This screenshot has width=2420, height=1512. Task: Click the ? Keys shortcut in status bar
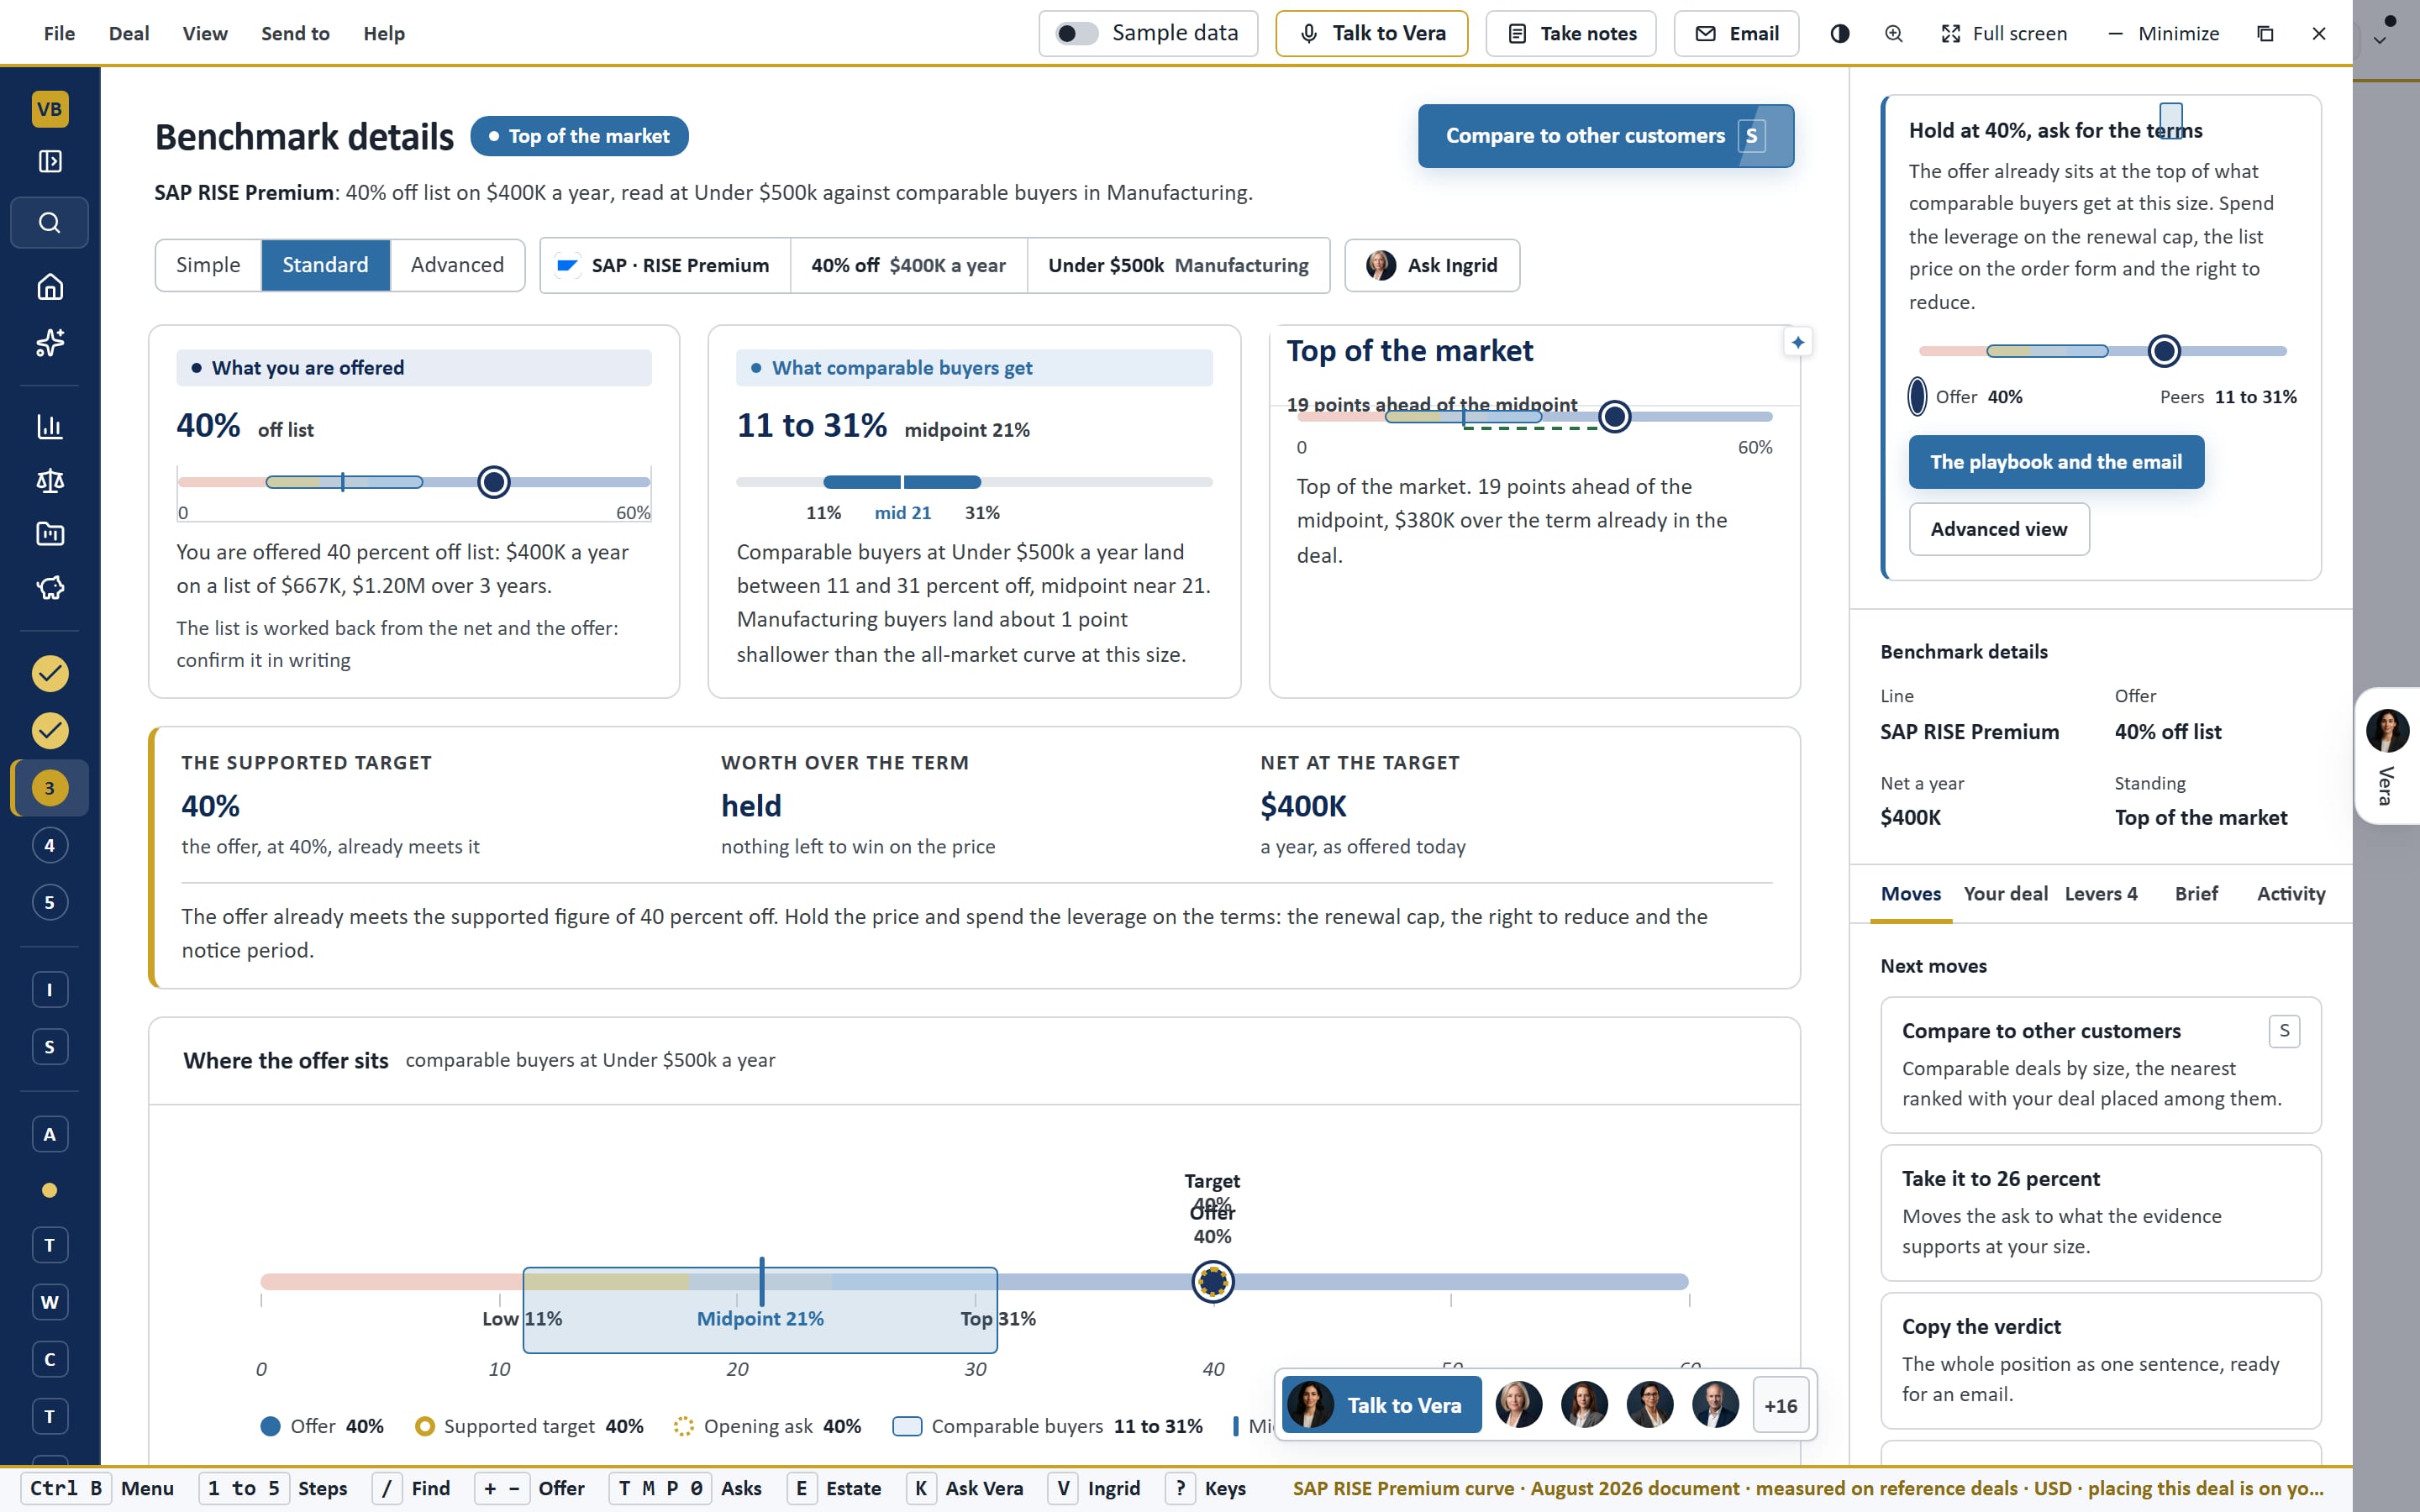[1206, 1488]
